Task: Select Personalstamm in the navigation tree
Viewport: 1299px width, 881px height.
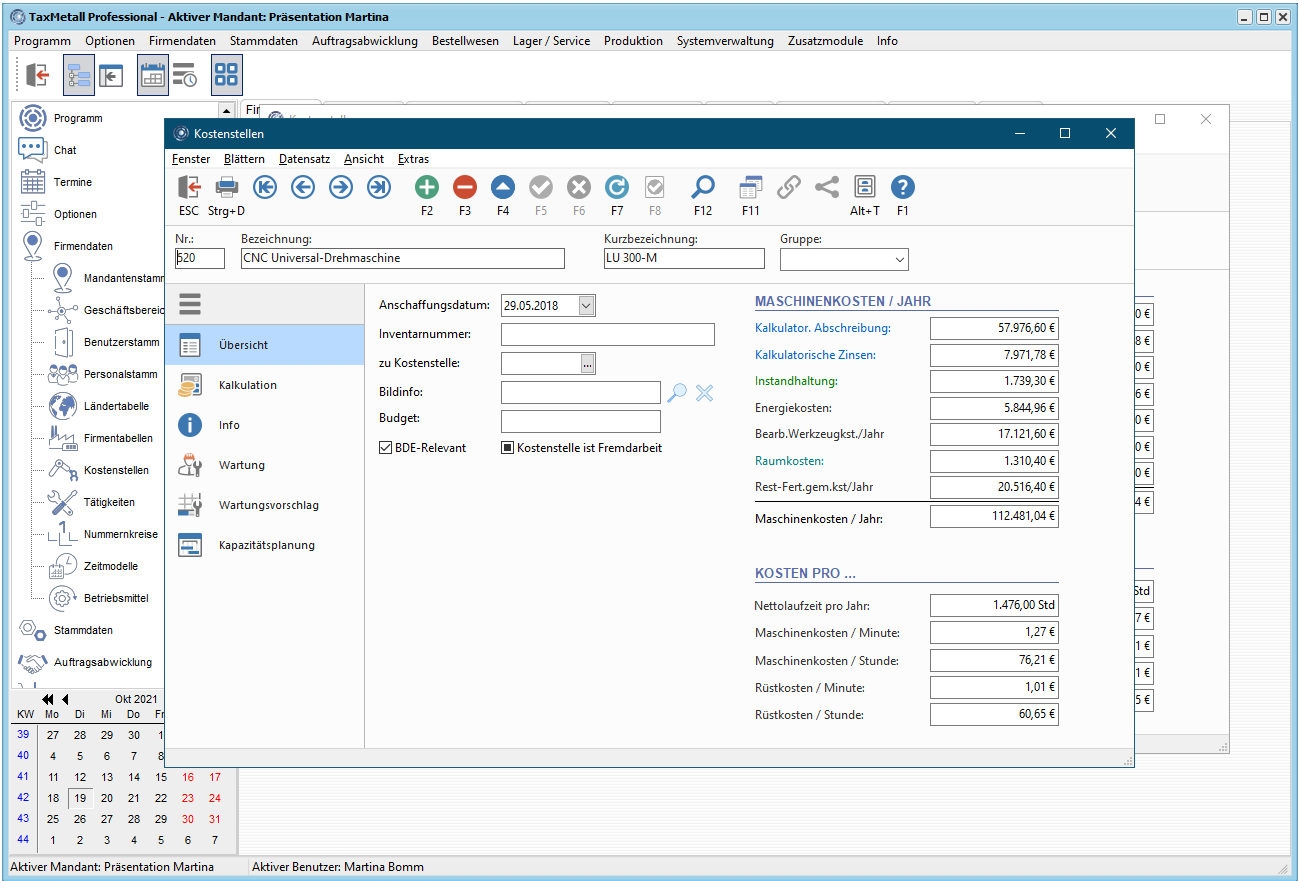Action: pos(120,374)
